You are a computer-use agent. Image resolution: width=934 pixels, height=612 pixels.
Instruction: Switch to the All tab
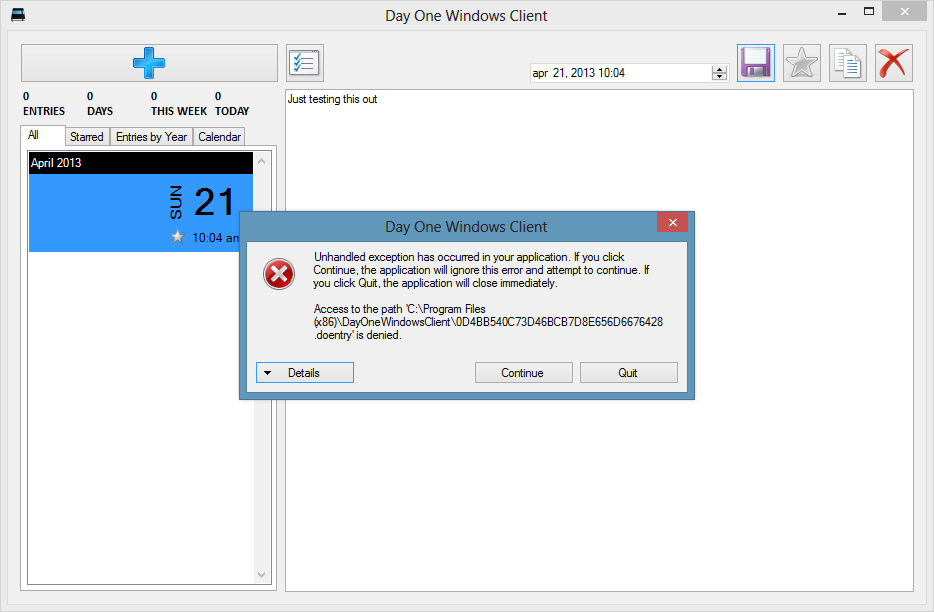coord(42,135)
